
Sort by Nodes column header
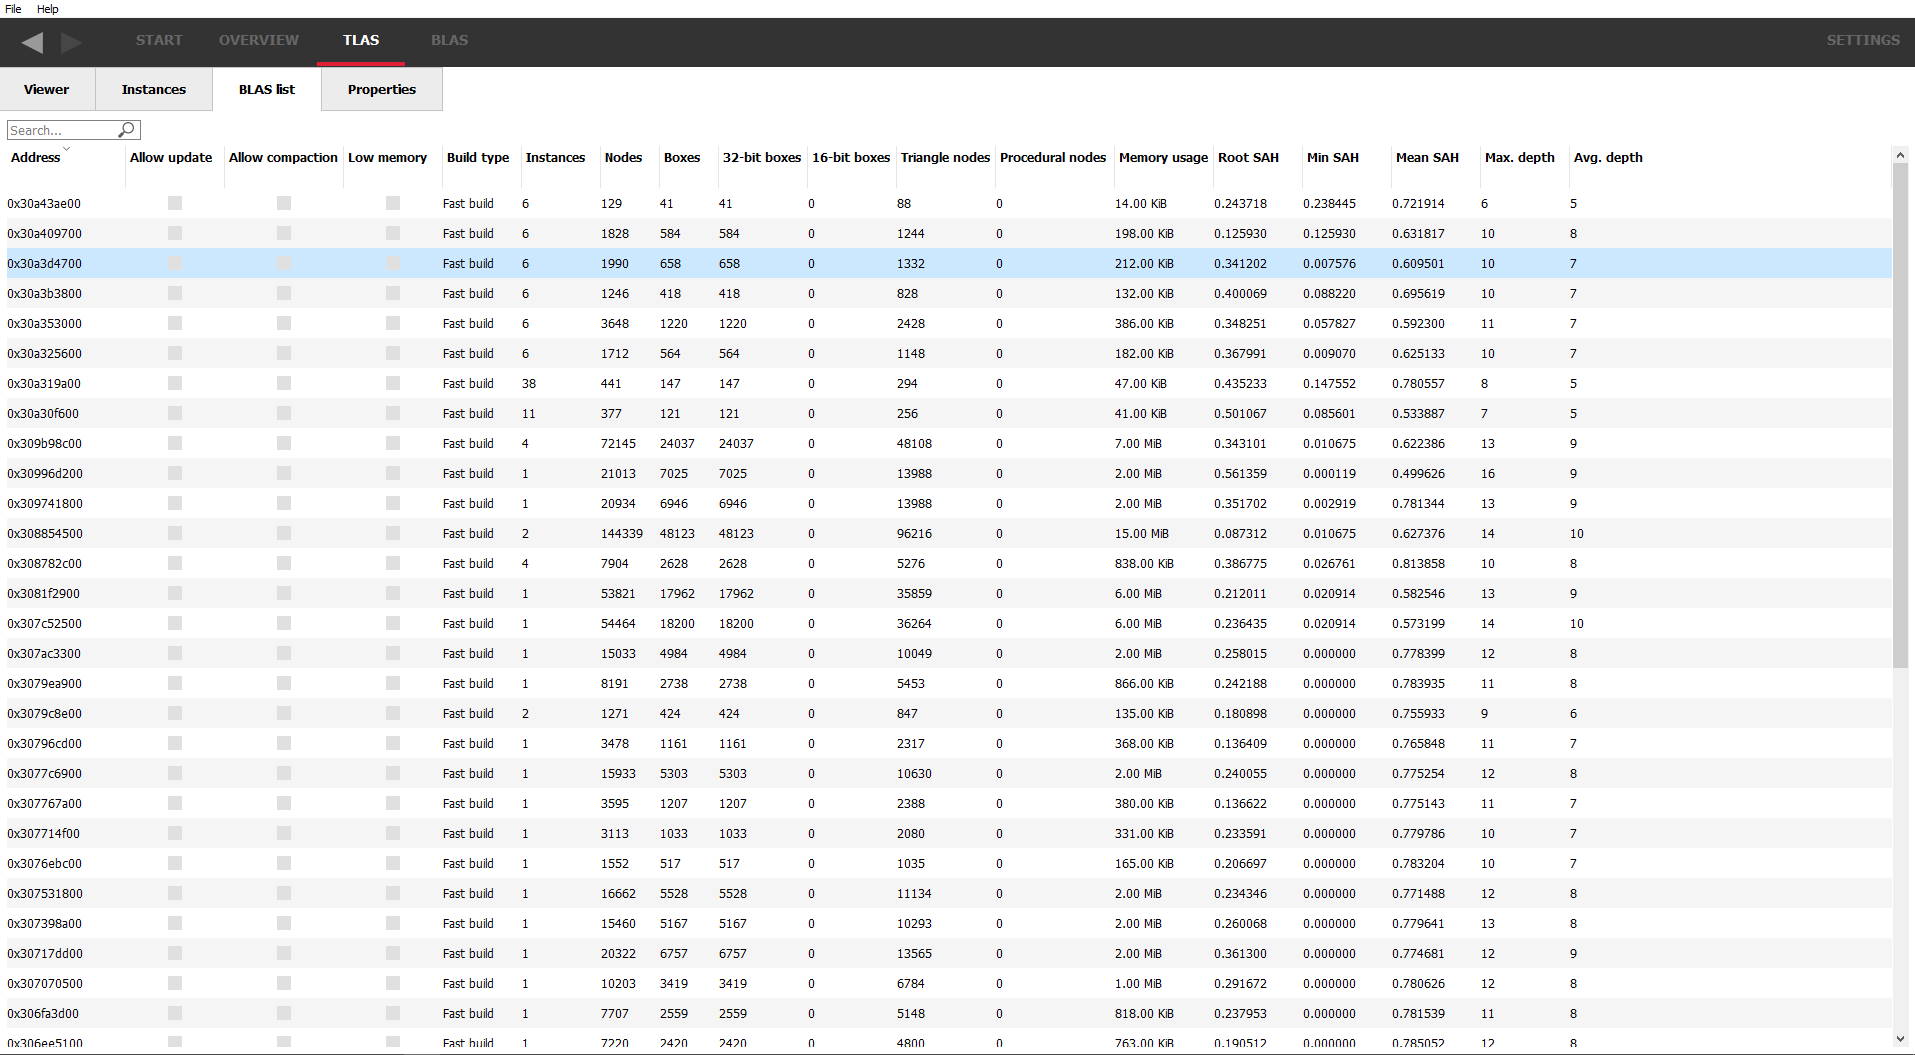pyautogui.click(x=623, y=157)
